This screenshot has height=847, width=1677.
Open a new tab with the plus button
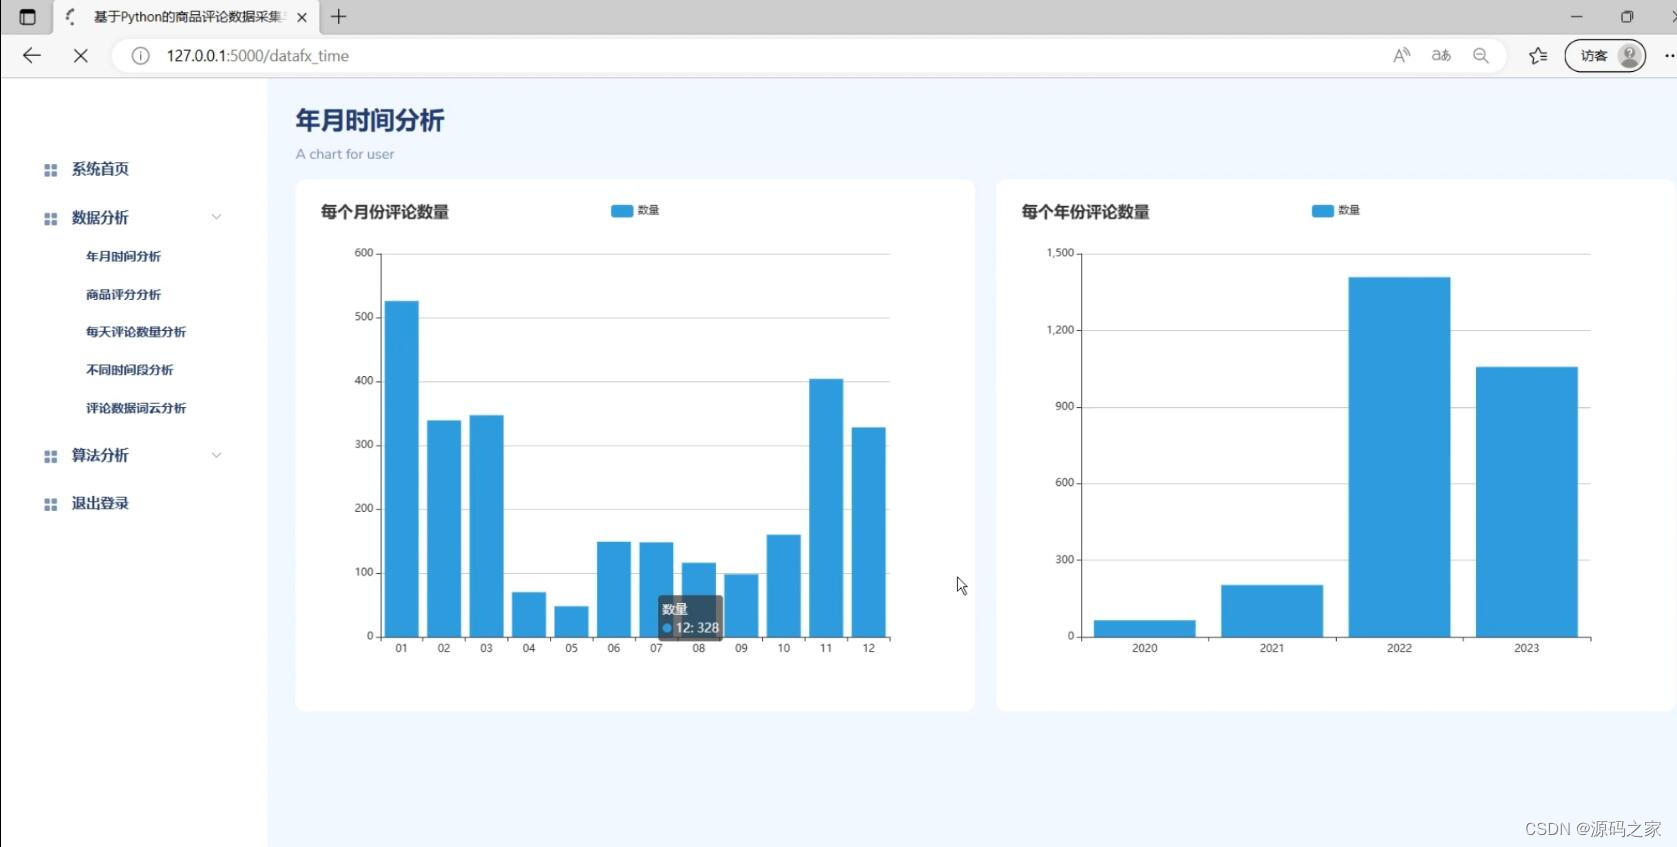[x=339, y=17]
